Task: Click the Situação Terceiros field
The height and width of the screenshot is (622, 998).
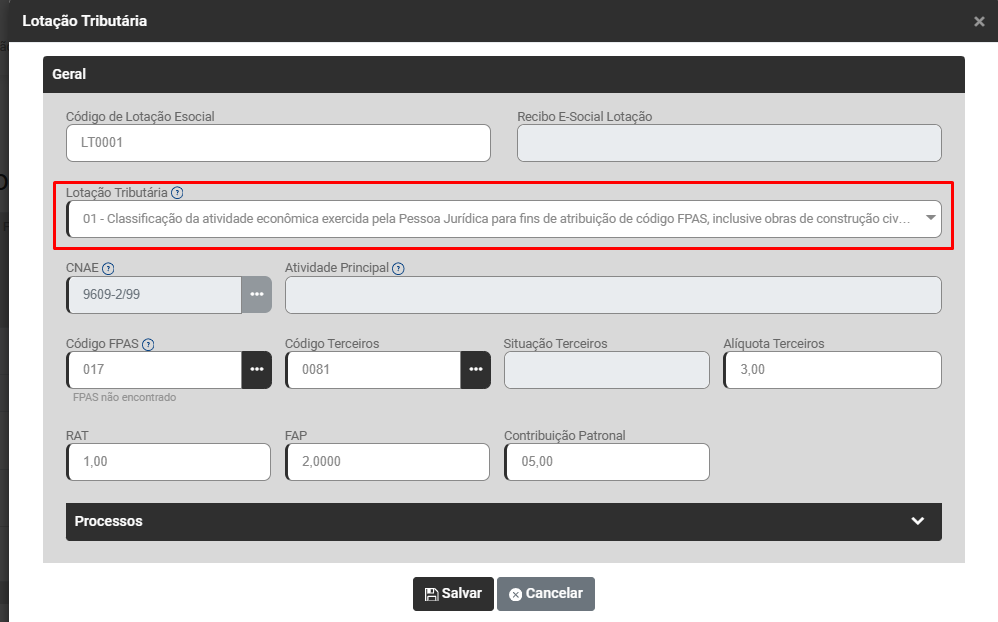Action: click(607, 370)
